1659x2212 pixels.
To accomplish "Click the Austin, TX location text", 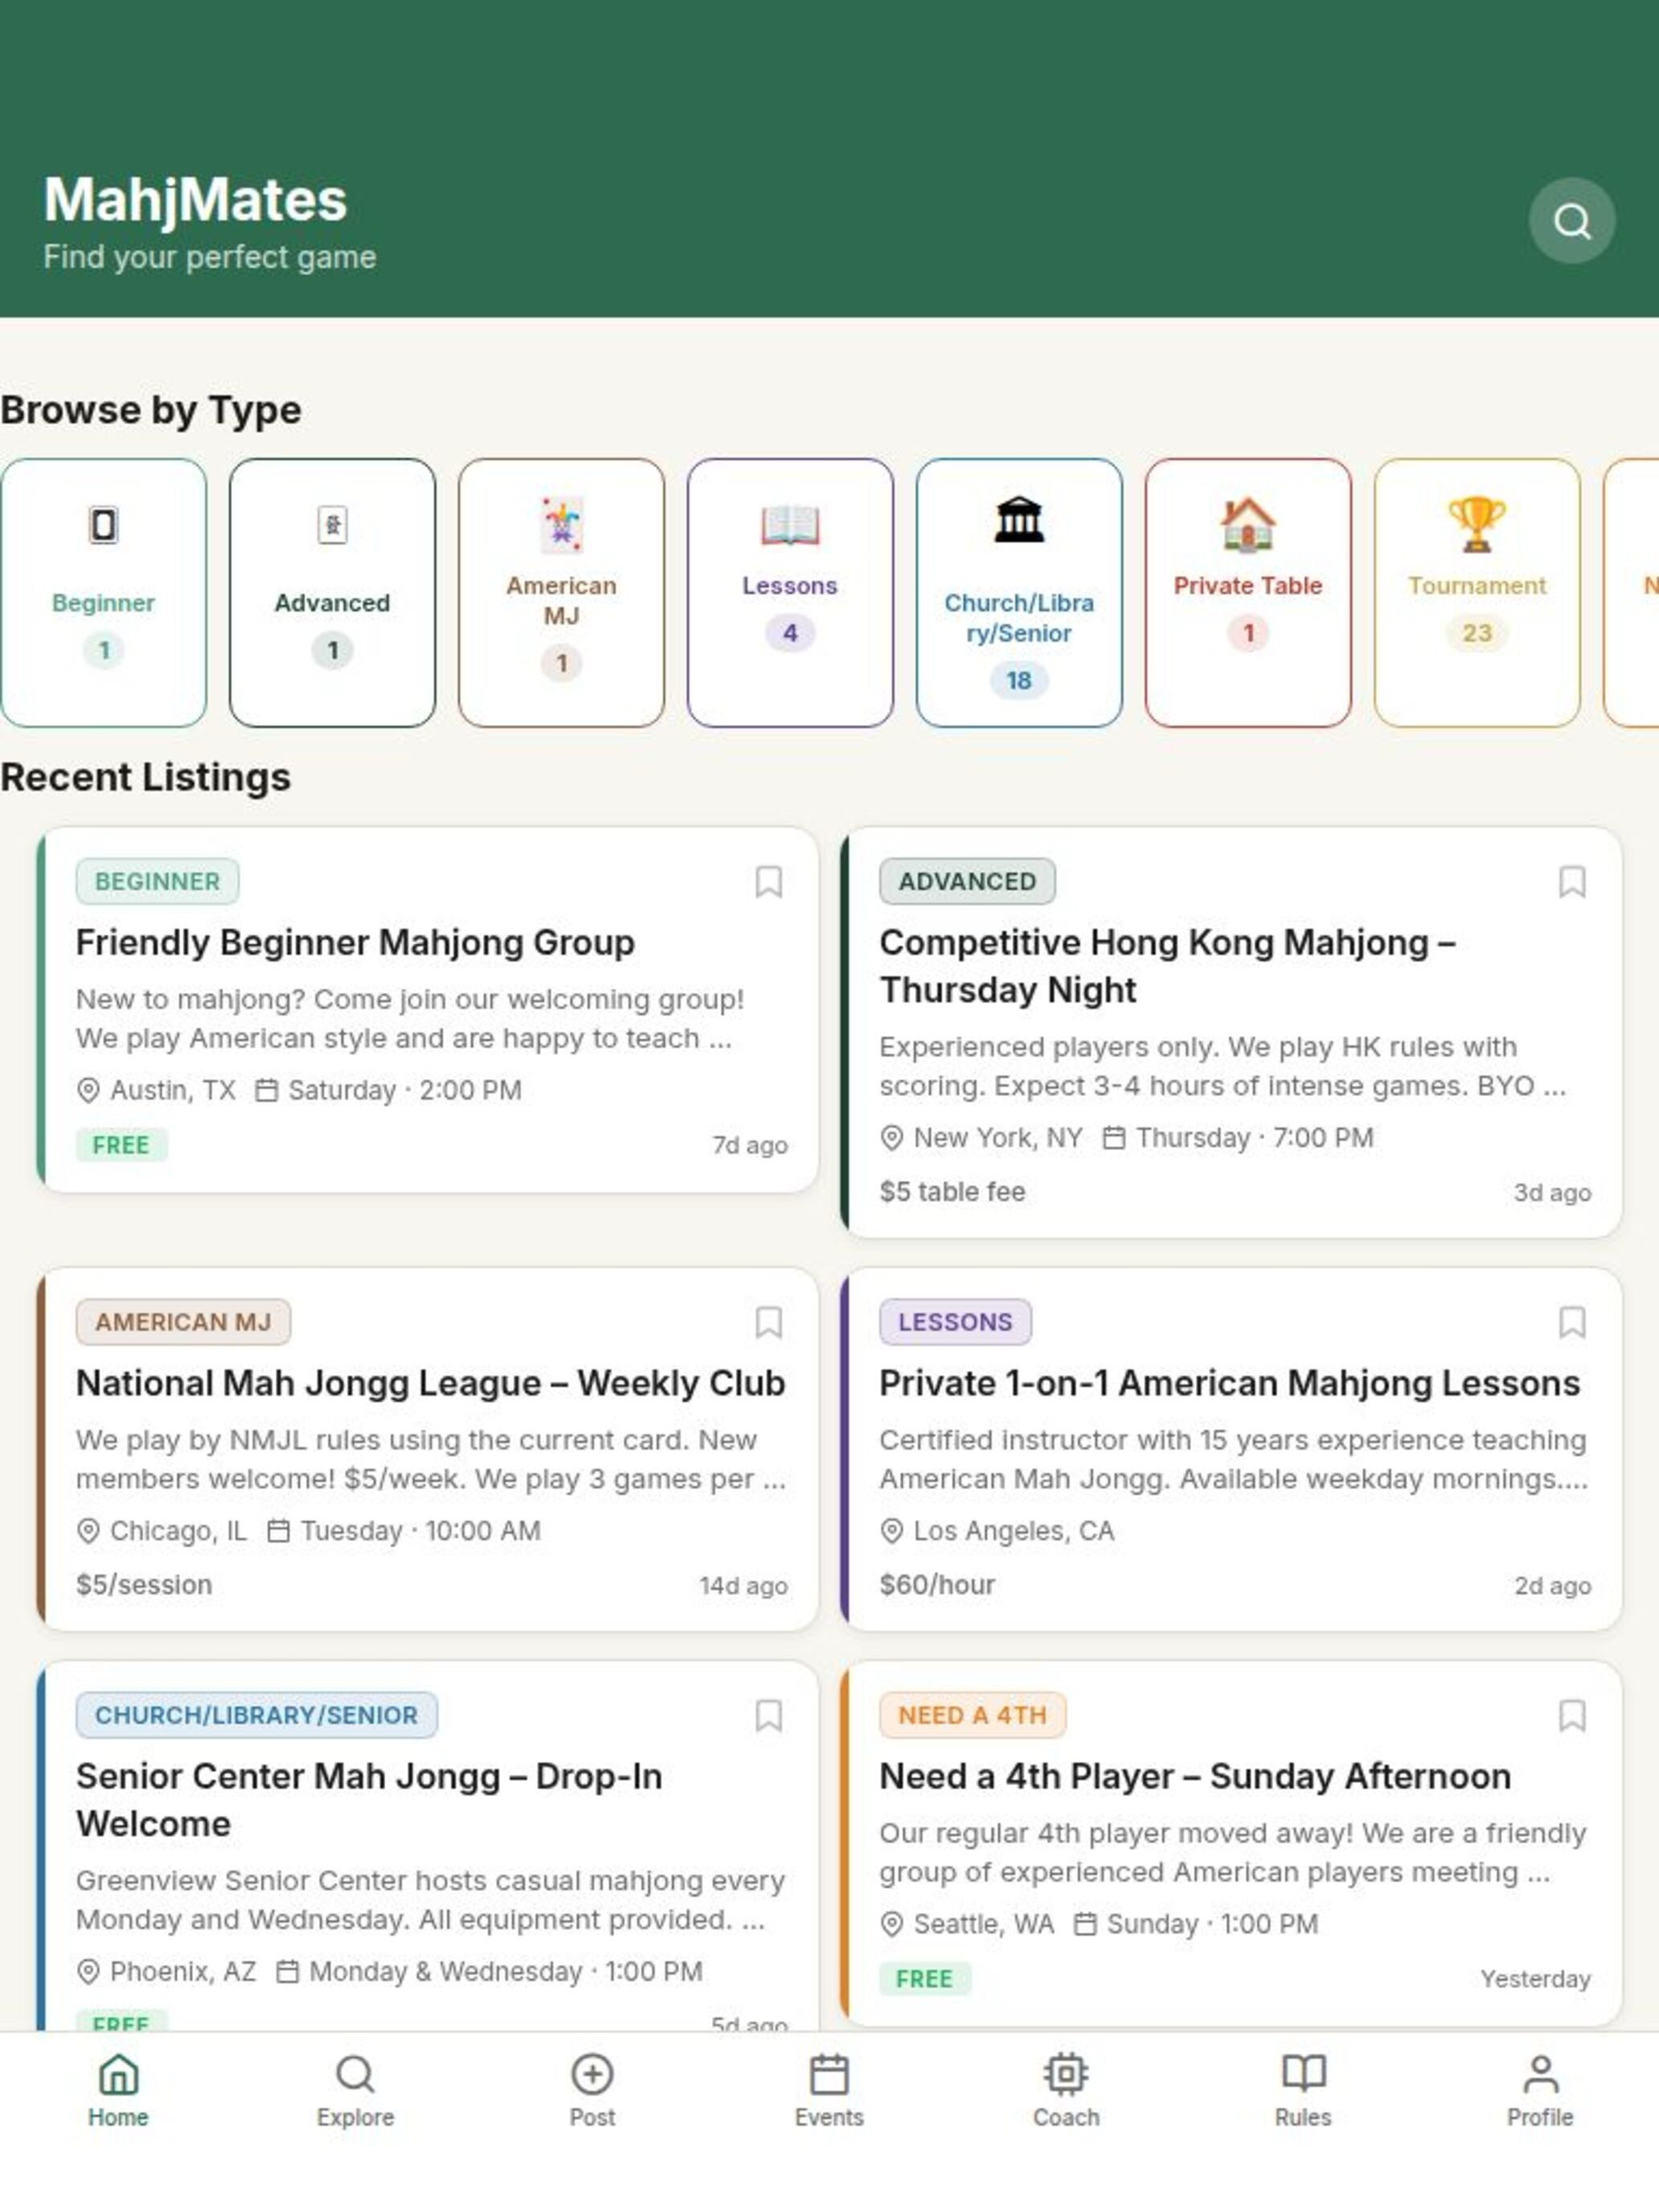I will pos(172,1090).
